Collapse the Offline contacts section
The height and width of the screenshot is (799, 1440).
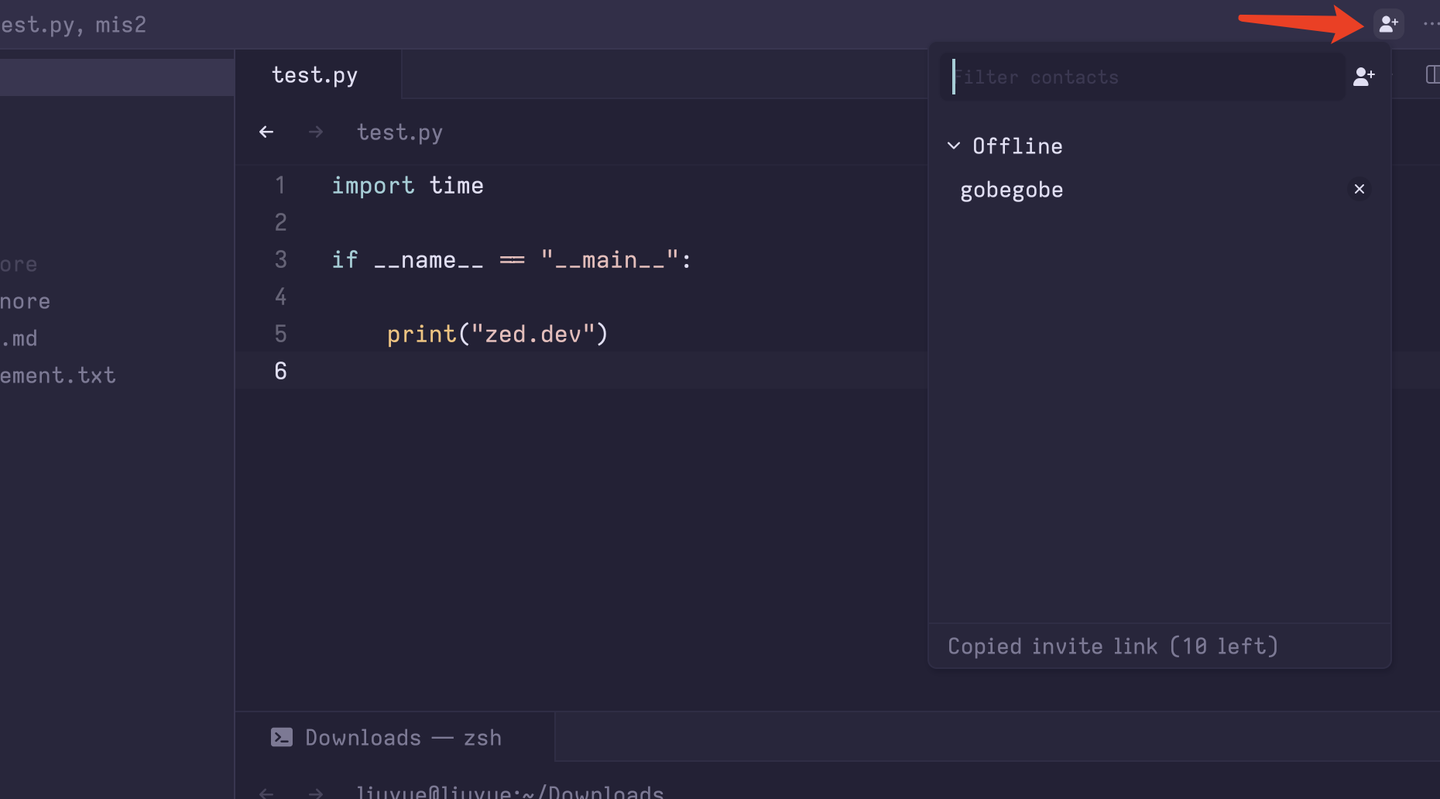[953, 145]
